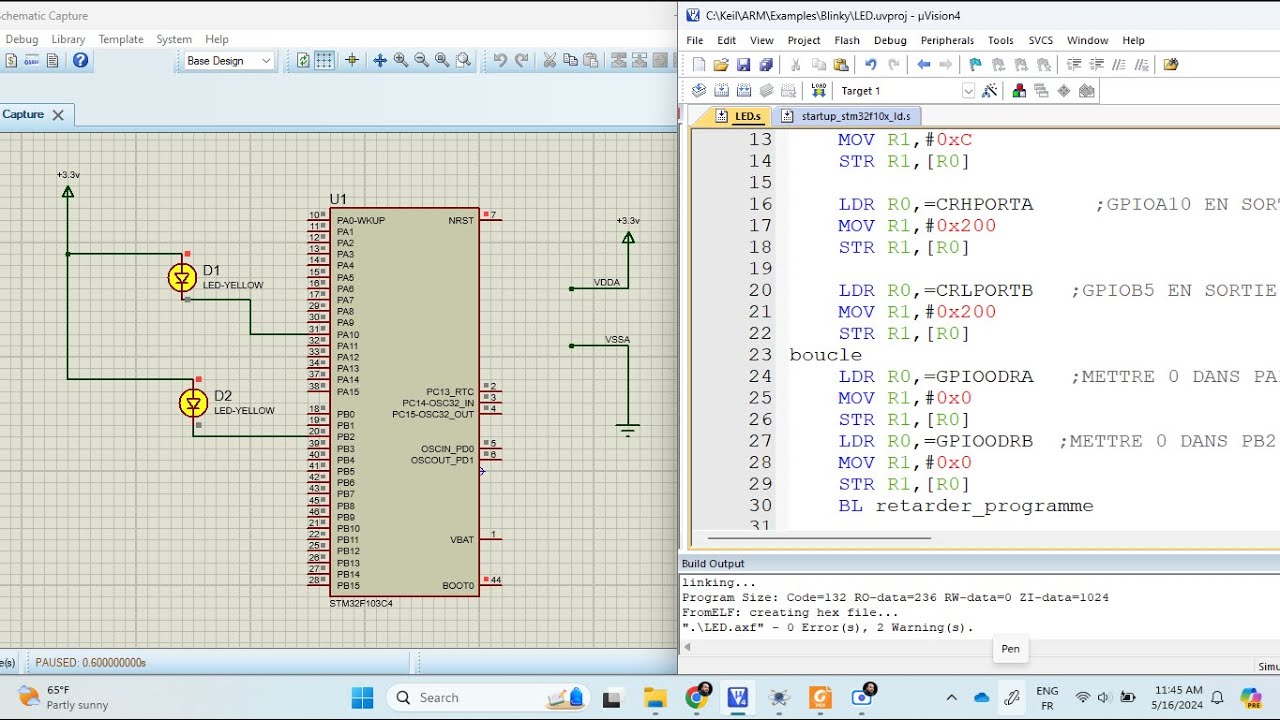Open Chrome from the taskbar
Viewport: 1280px width, 720px height.
697,697
